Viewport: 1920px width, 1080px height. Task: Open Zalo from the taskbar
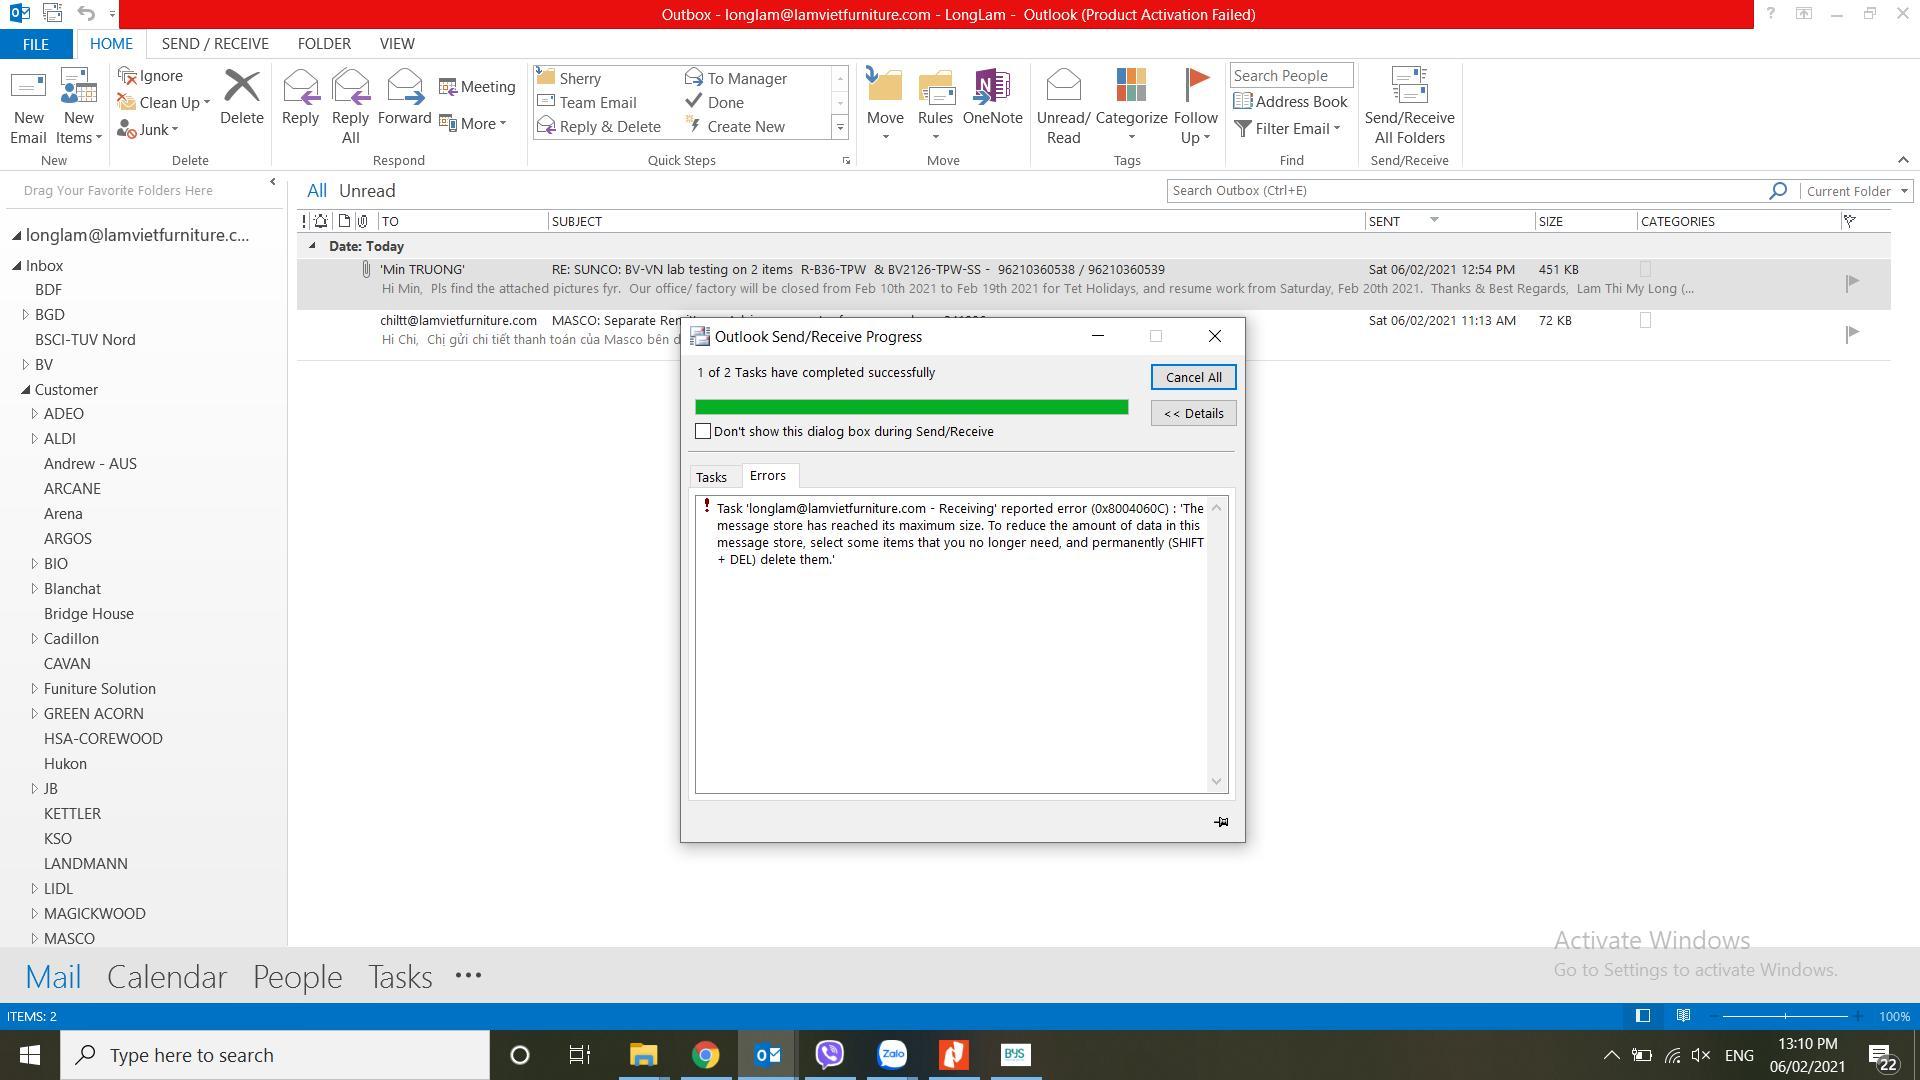click(x=892, y=1055)
